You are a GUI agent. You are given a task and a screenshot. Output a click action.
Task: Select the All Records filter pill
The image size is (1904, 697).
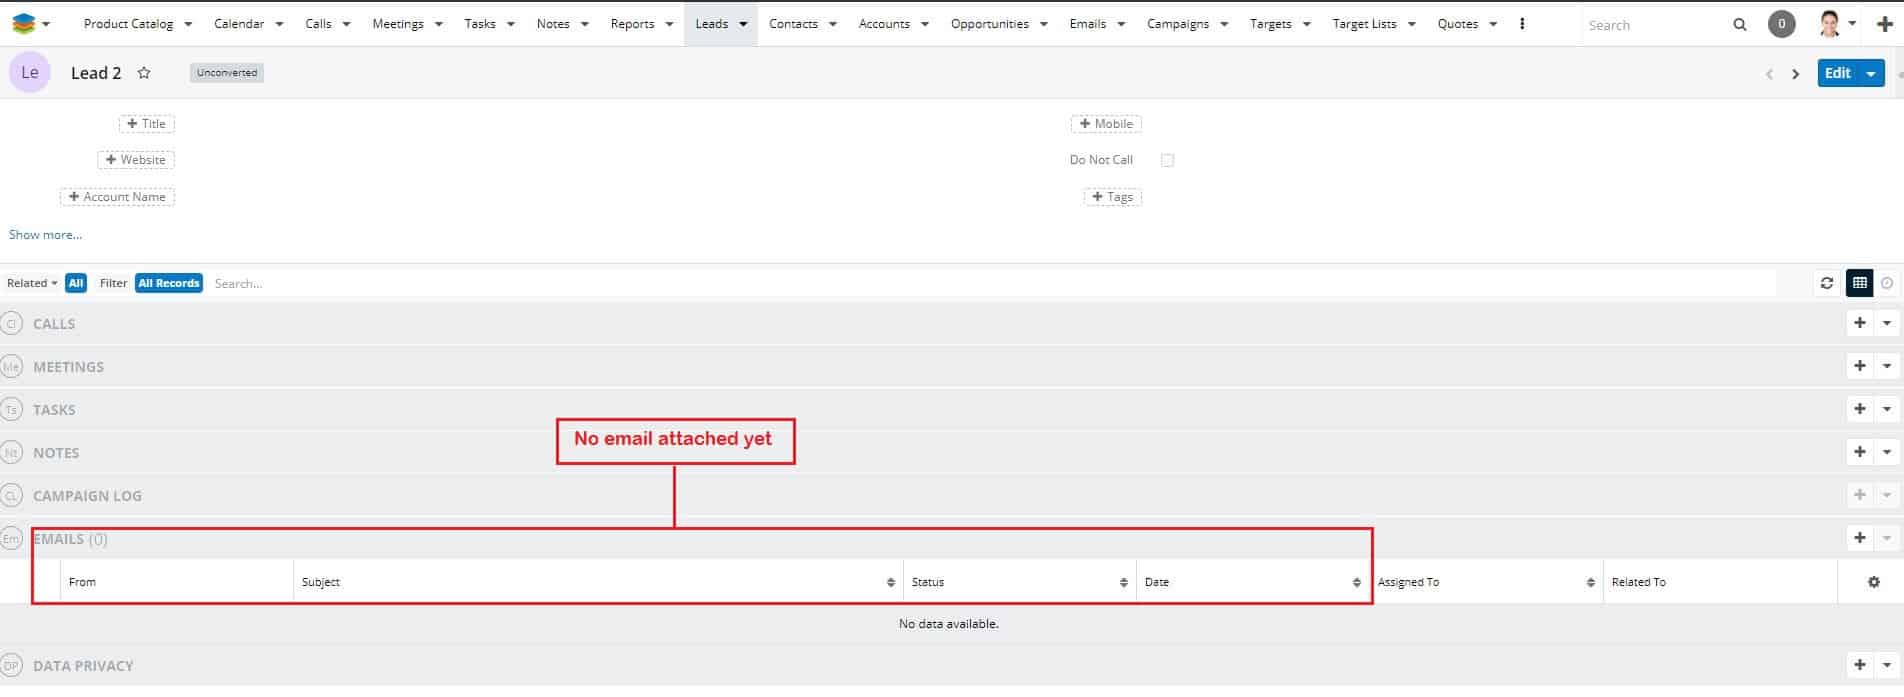click(169, 283)
